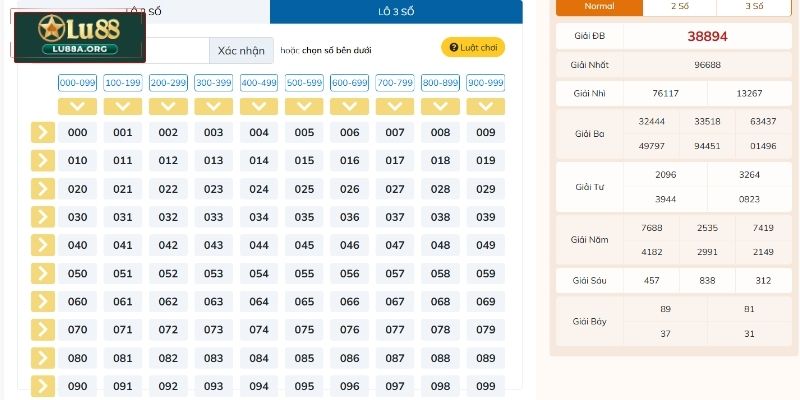Click the yellow arrow beside row 070
Image resolution: width=800 pixels, height=400 pixels.
(43, 330)
